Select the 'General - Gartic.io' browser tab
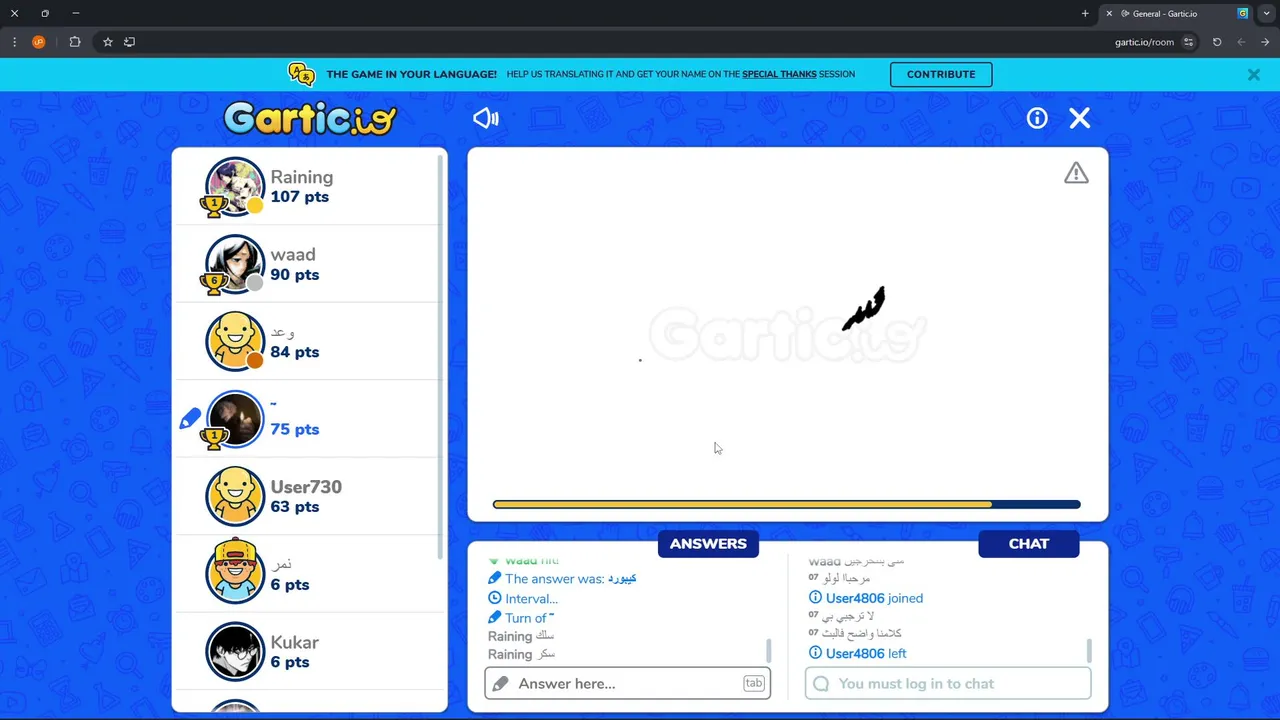The image size is (1280, 720). coord(1175,14)
